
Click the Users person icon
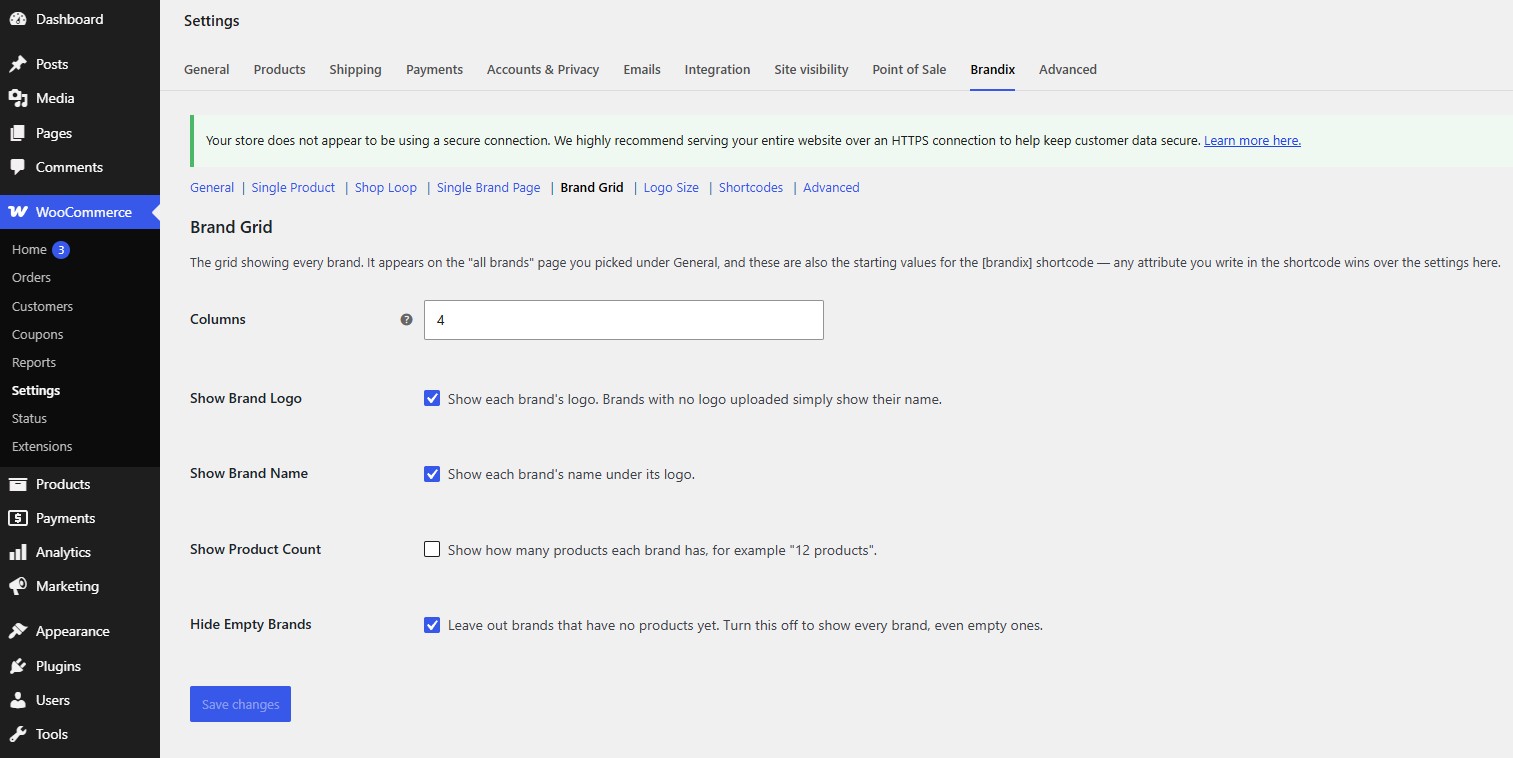coord(18,700)
